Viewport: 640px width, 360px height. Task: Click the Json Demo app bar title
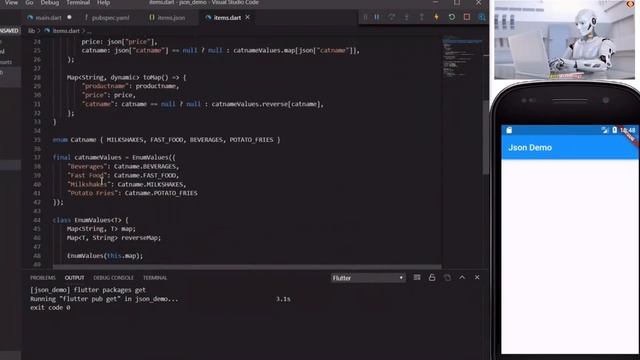coord(530,148)
